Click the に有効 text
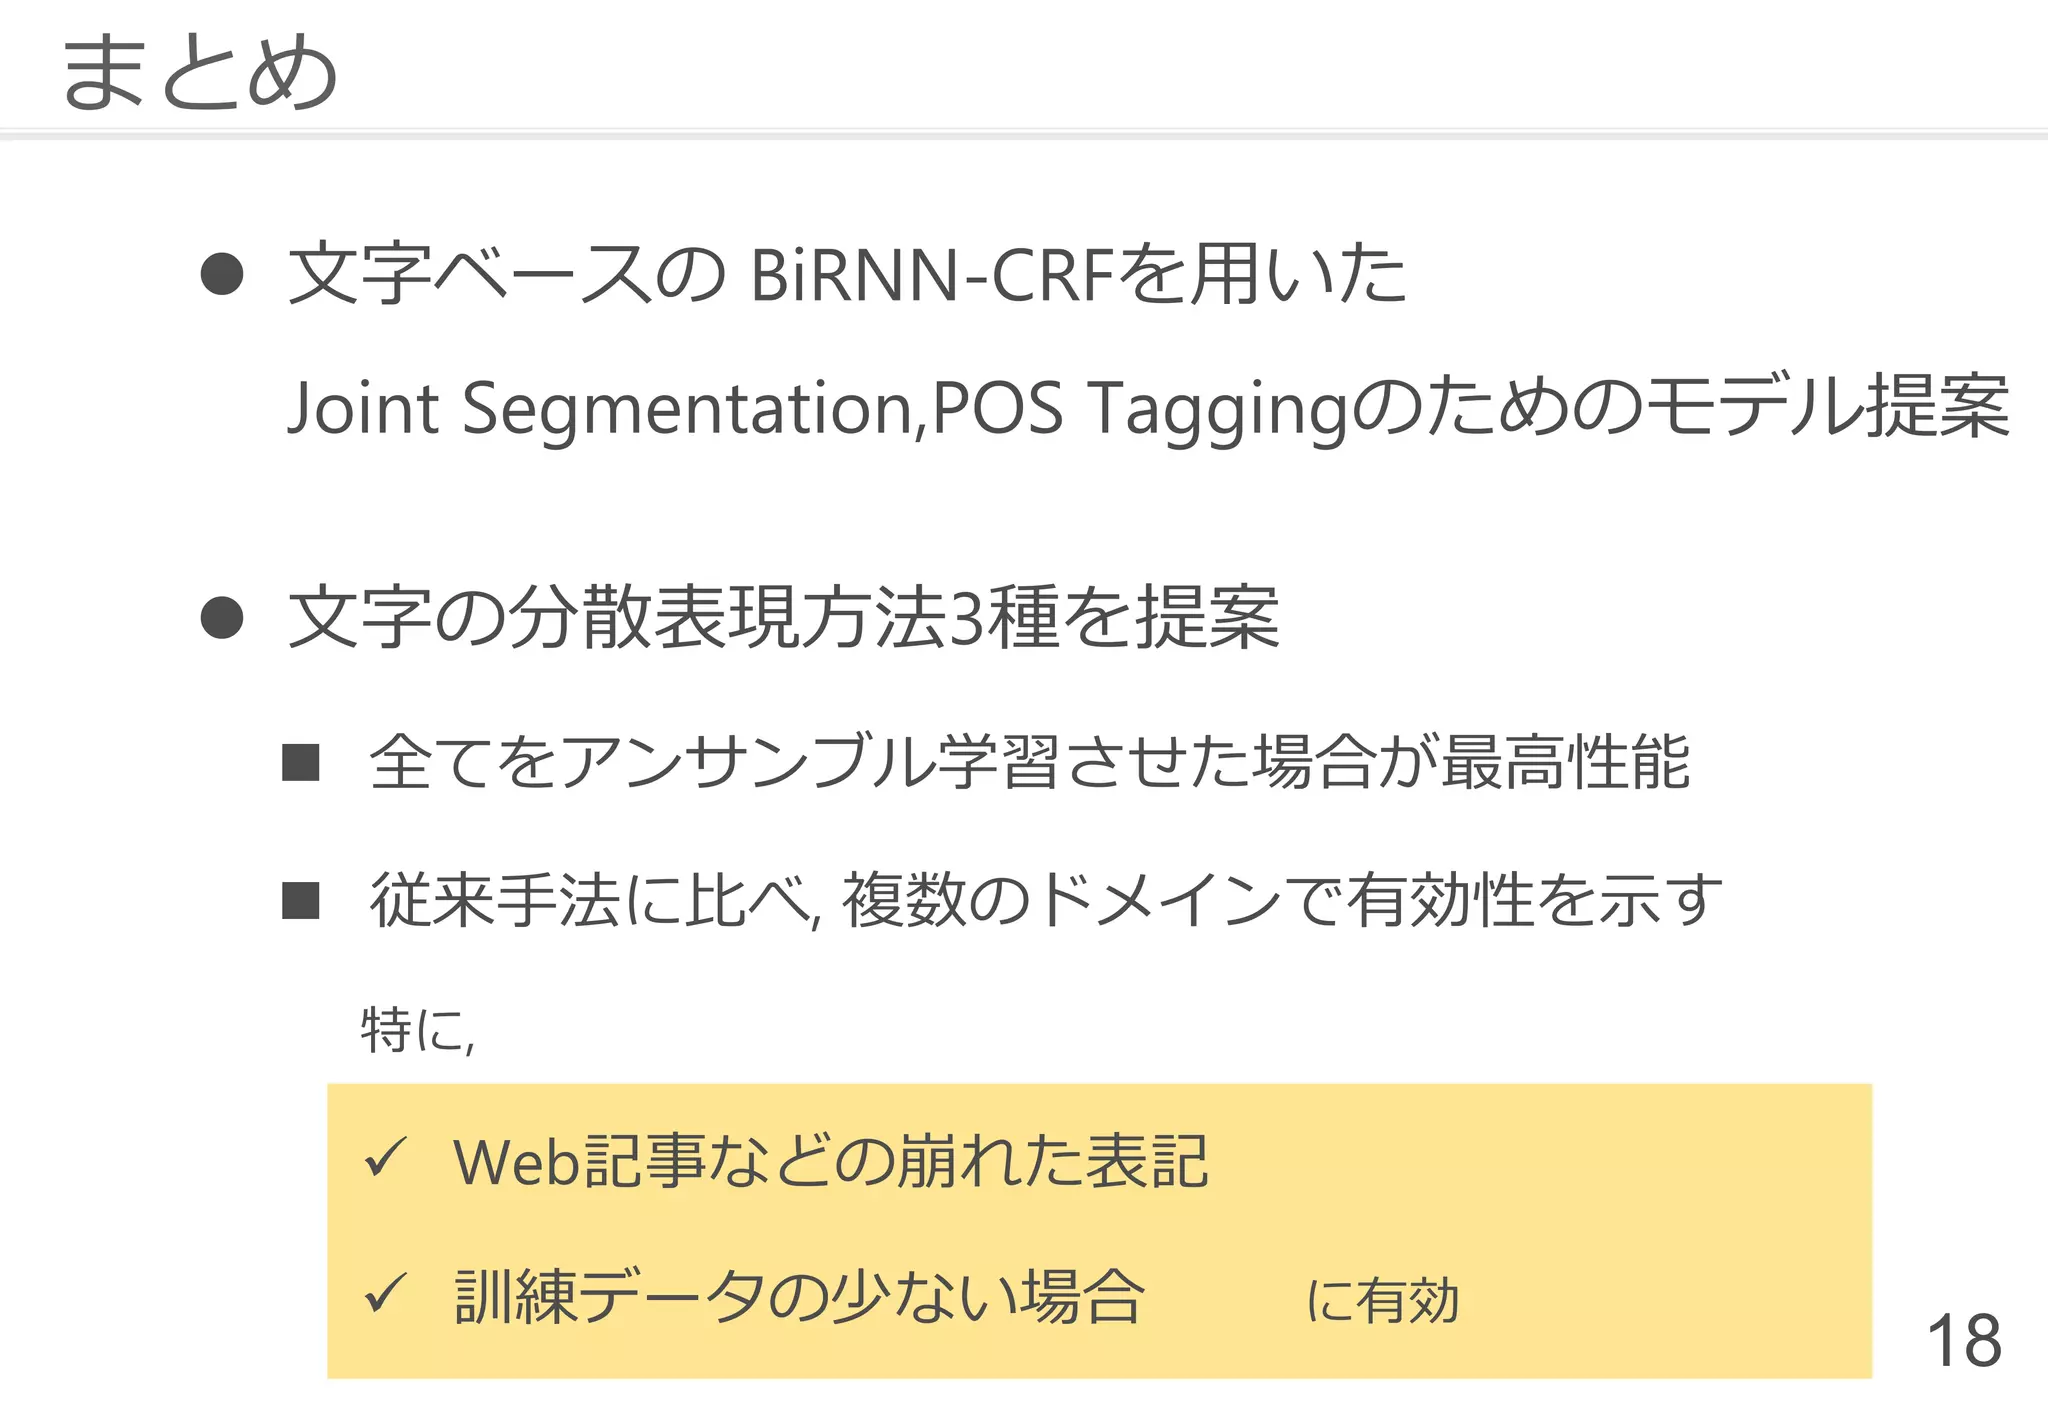 [1382, 1301]
